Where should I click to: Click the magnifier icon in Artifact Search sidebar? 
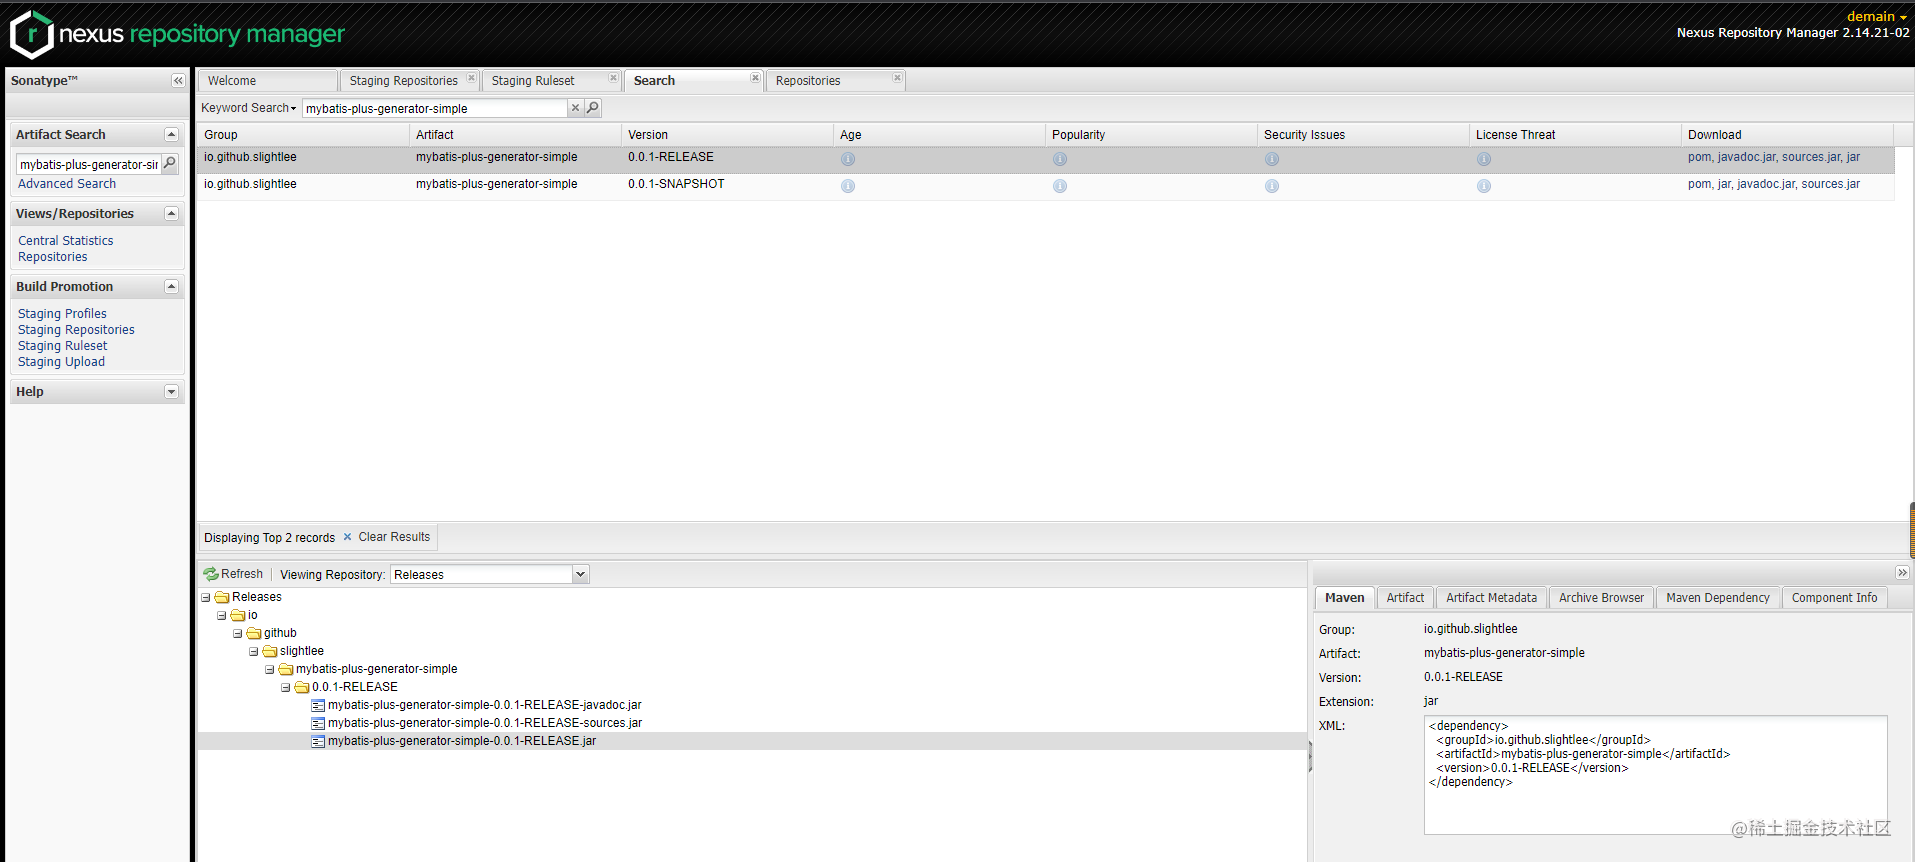coord(170,164)
